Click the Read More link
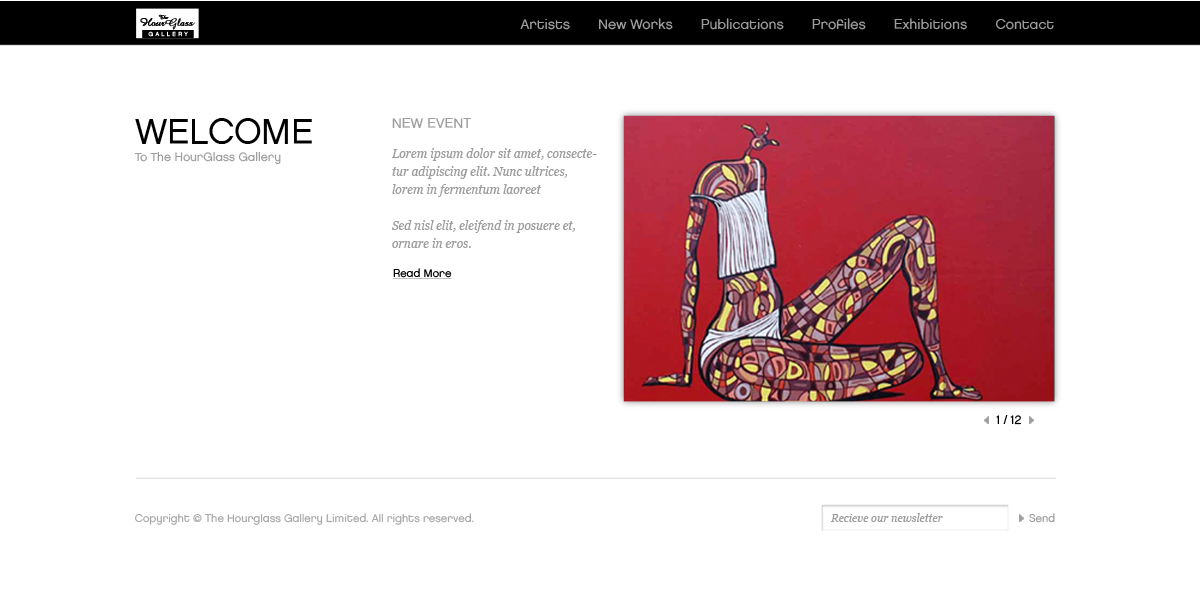The image size is (1200, 590). (x=421, y=272)
